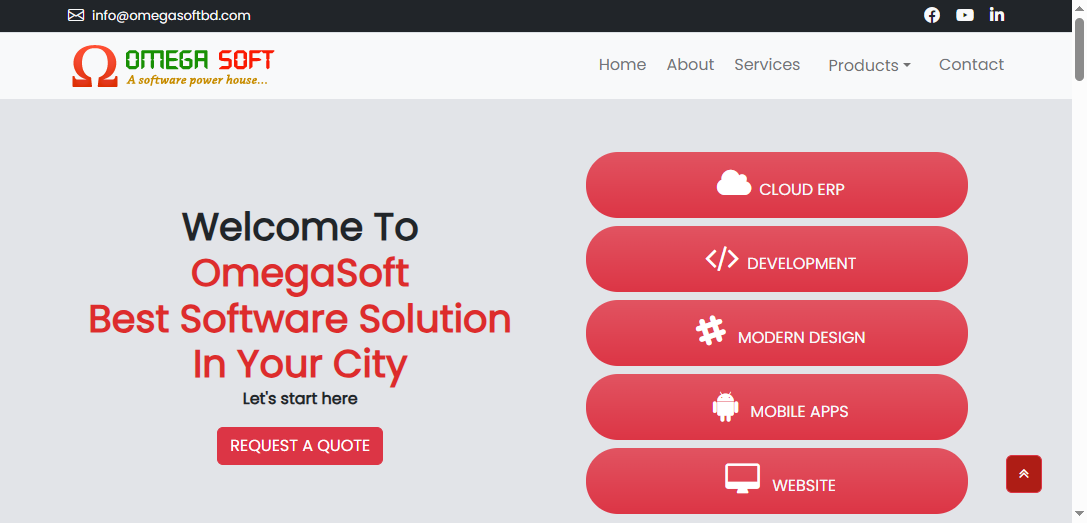Image resolution: width=1087 pixels, height=523 pixels.
Task: Go to the Home menu item
Action: pyautogui.click(x=623, y=65)
